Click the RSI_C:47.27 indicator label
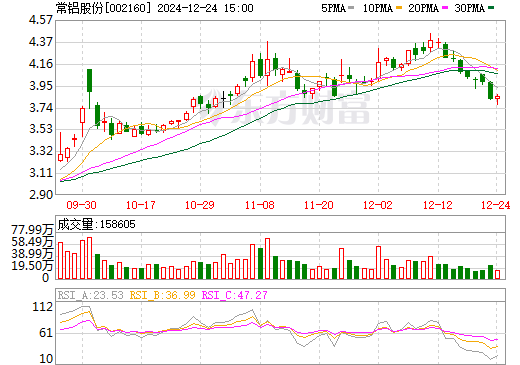The width and height of the screenshot is (520, 365). pos(234,295)
